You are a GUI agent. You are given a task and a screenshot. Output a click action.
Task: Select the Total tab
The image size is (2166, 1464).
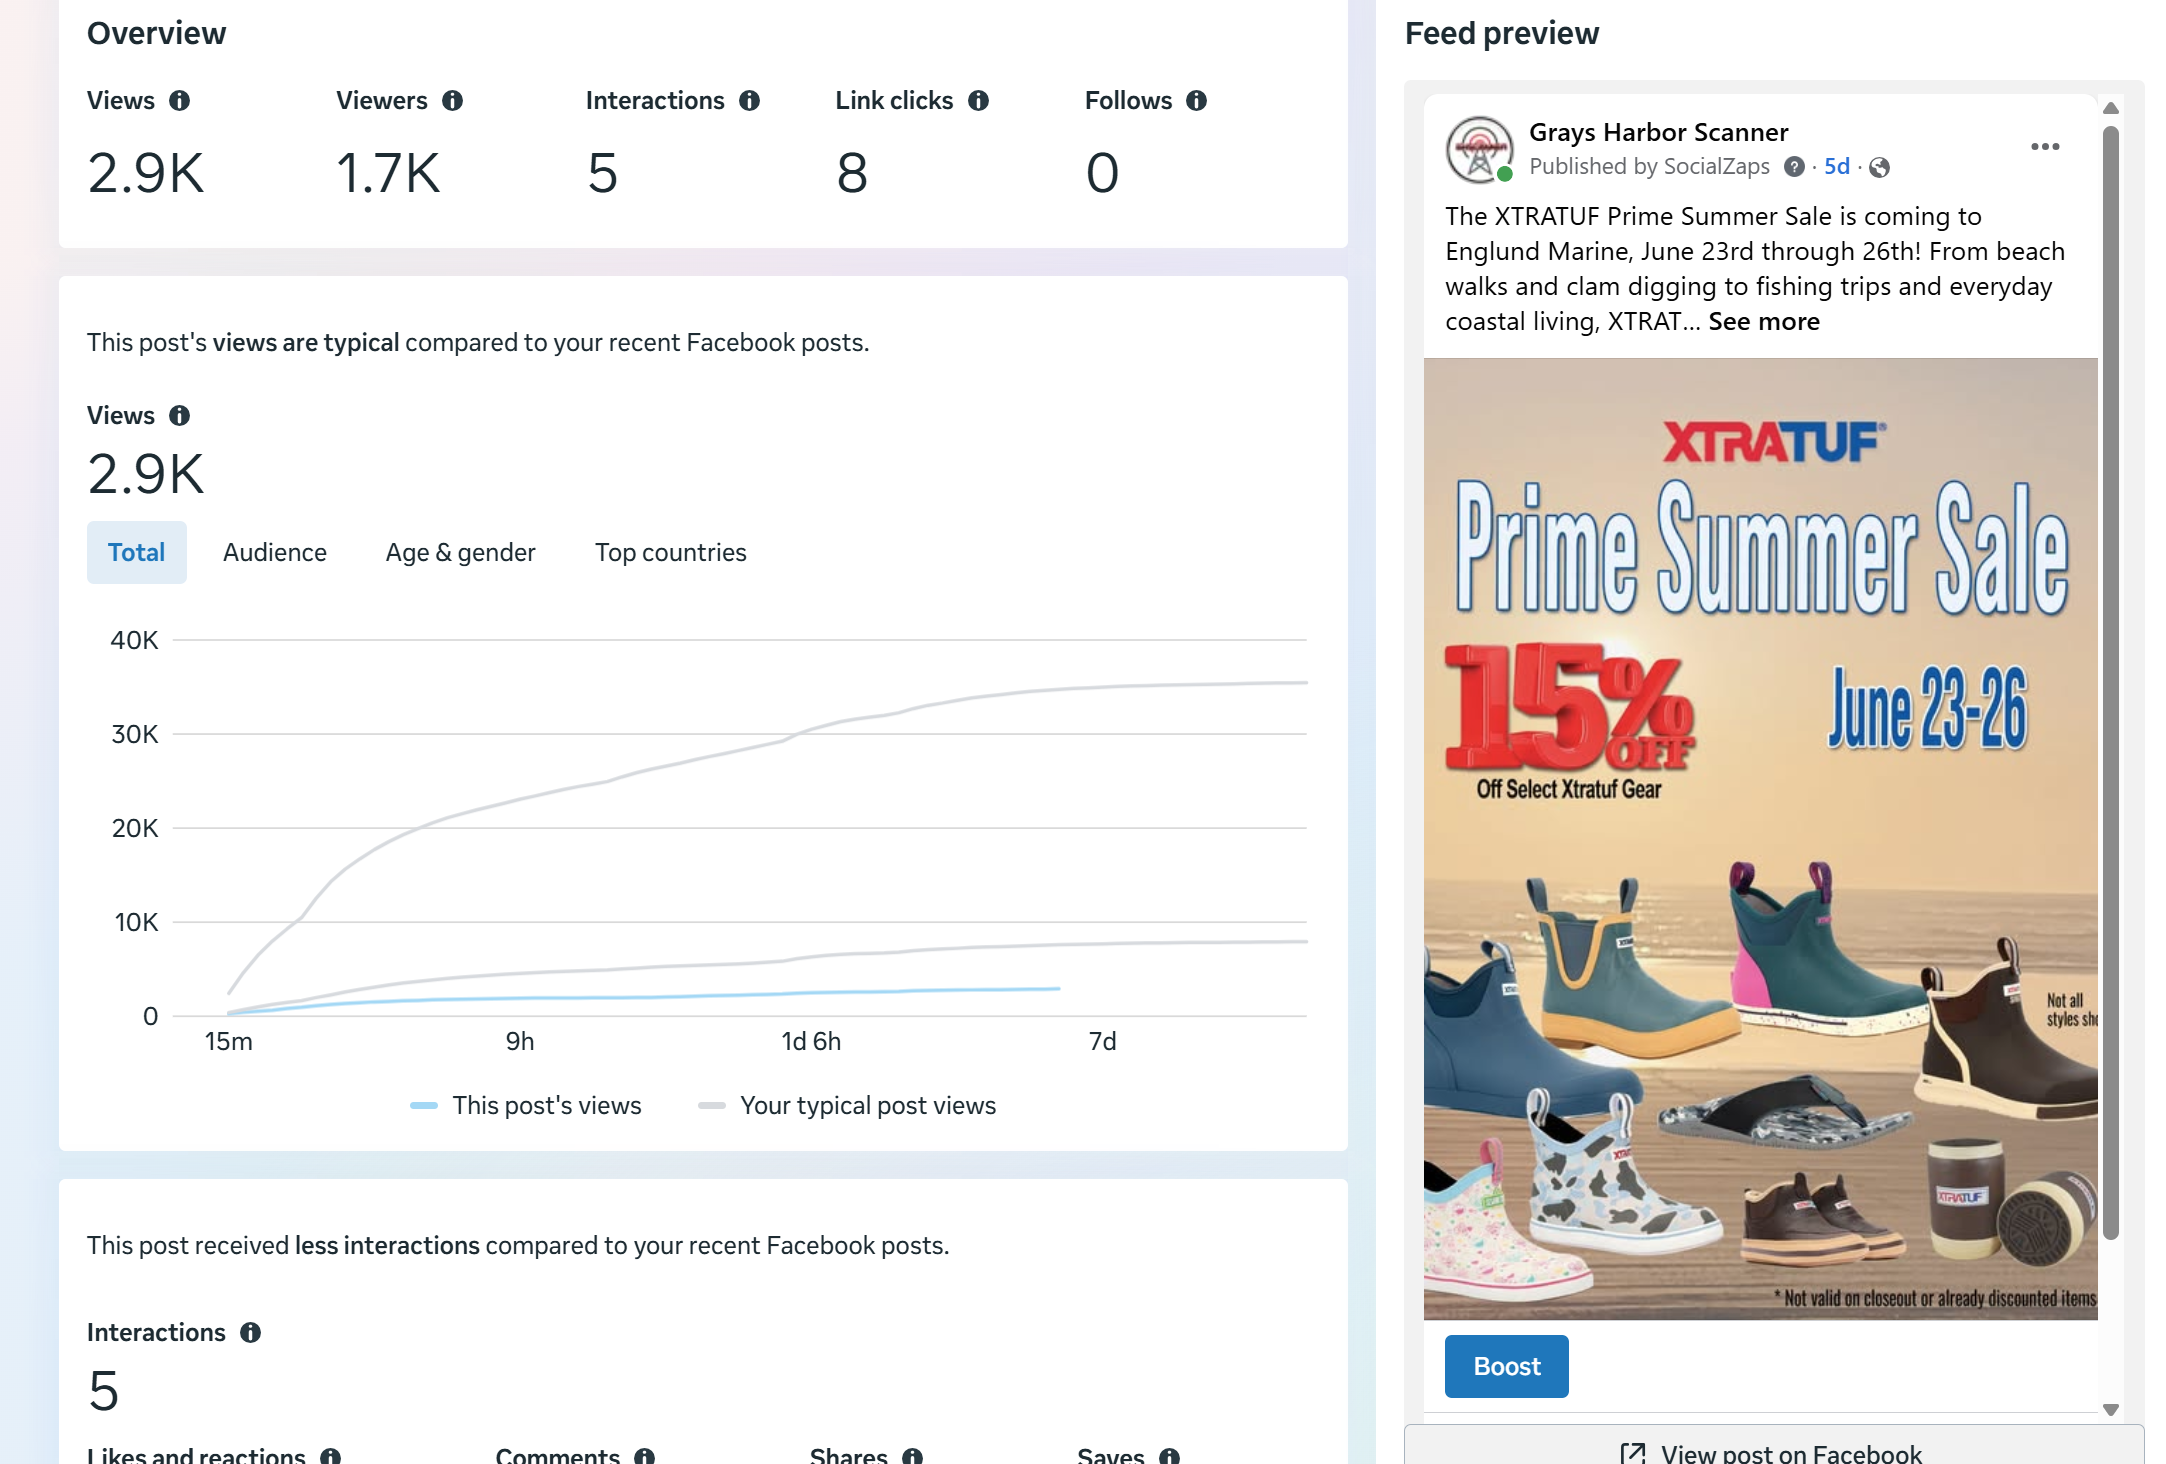(x=137, y=552)
